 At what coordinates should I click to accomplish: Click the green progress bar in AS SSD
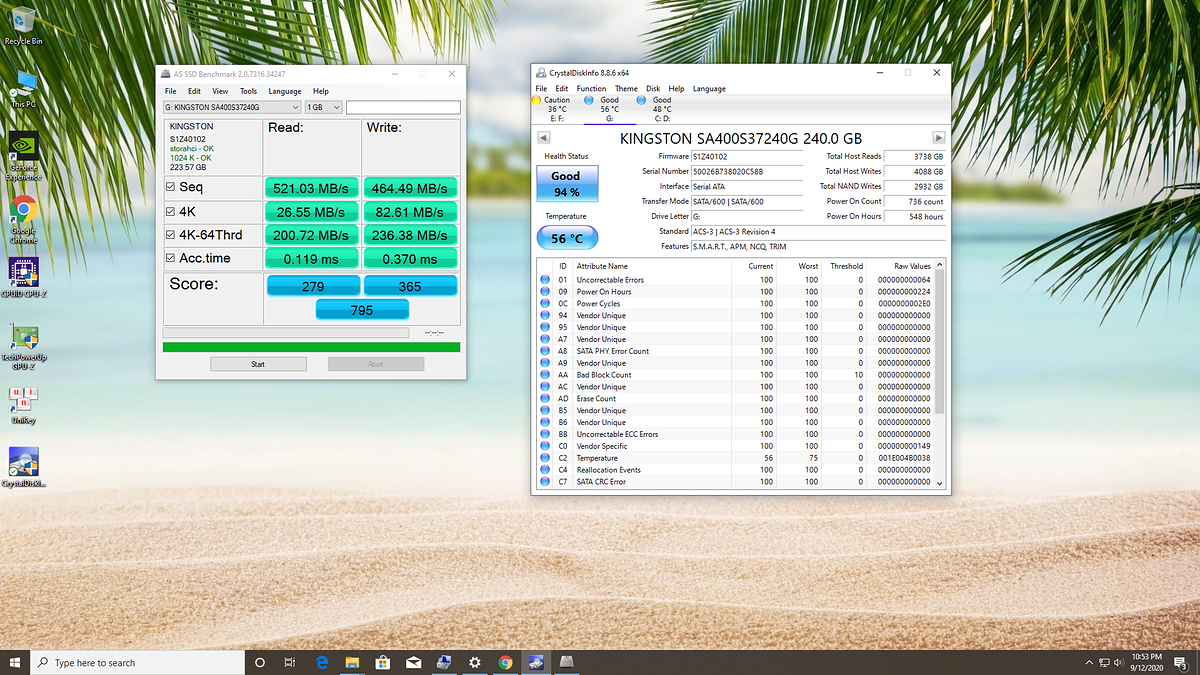point(311,347)
